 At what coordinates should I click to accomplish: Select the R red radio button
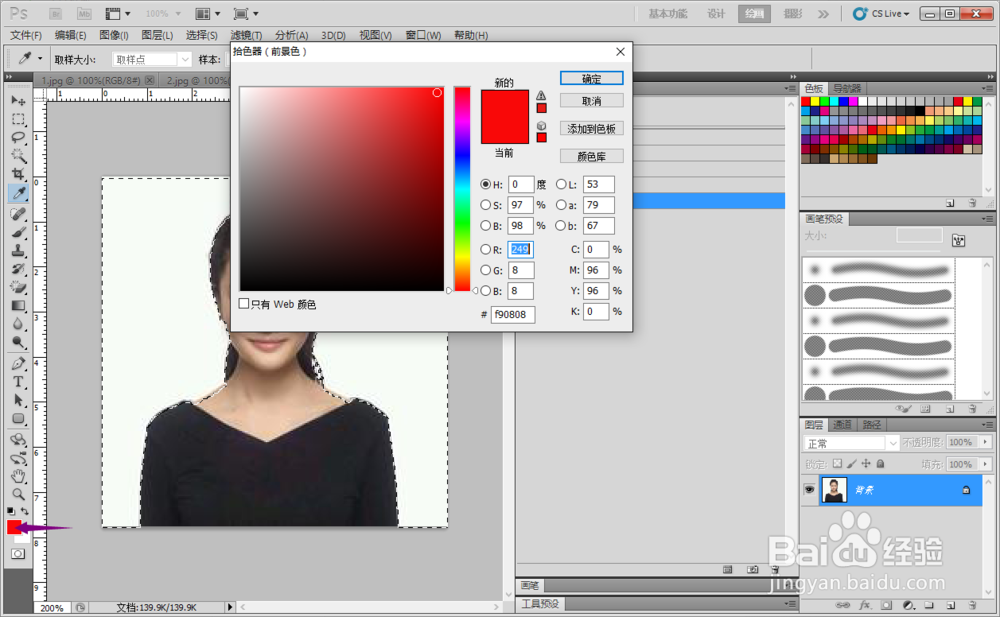pos(485,249)
